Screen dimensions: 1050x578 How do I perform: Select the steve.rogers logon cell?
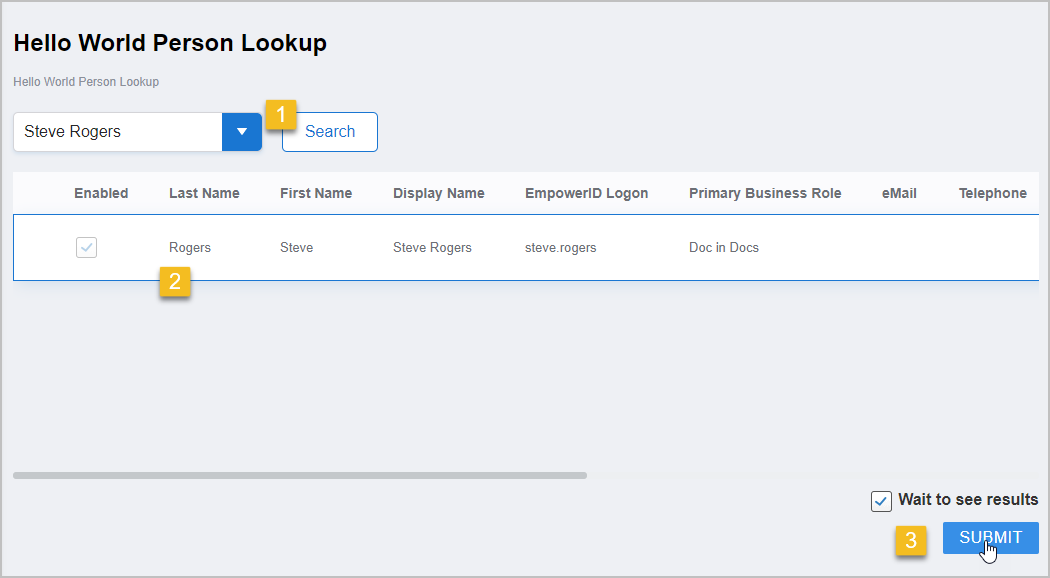click(560, 248)
